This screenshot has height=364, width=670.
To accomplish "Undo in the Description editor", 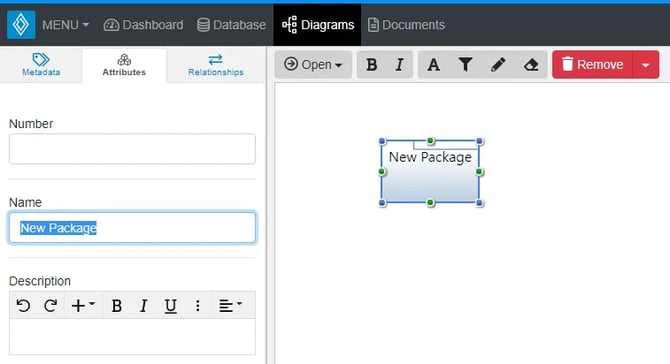I will pos(23,305).
